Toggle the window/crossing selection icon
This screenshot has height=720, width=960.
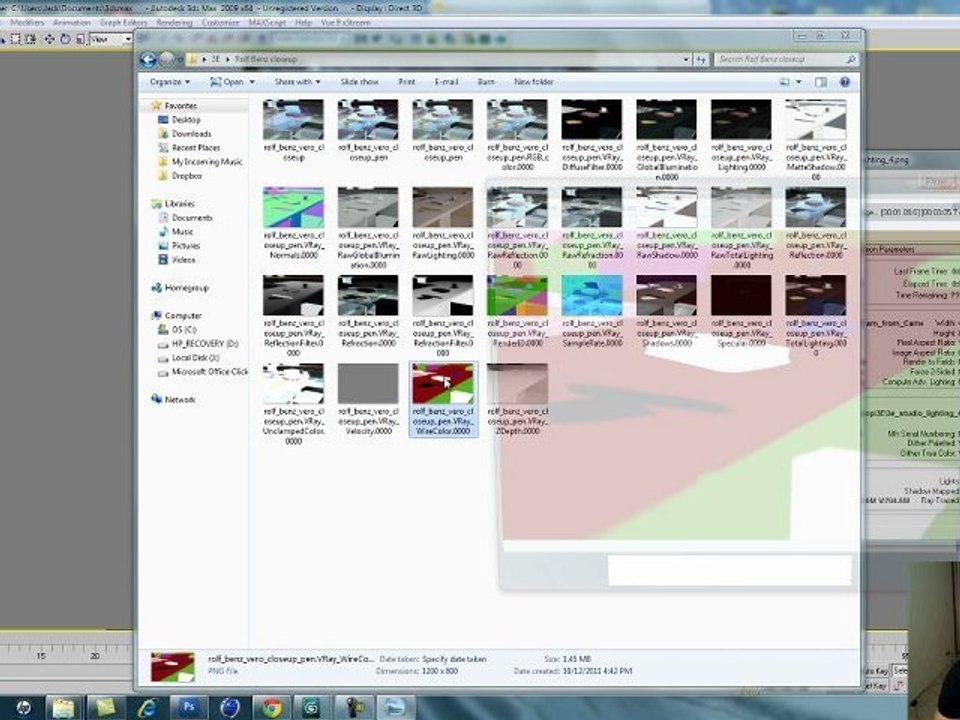30,39
